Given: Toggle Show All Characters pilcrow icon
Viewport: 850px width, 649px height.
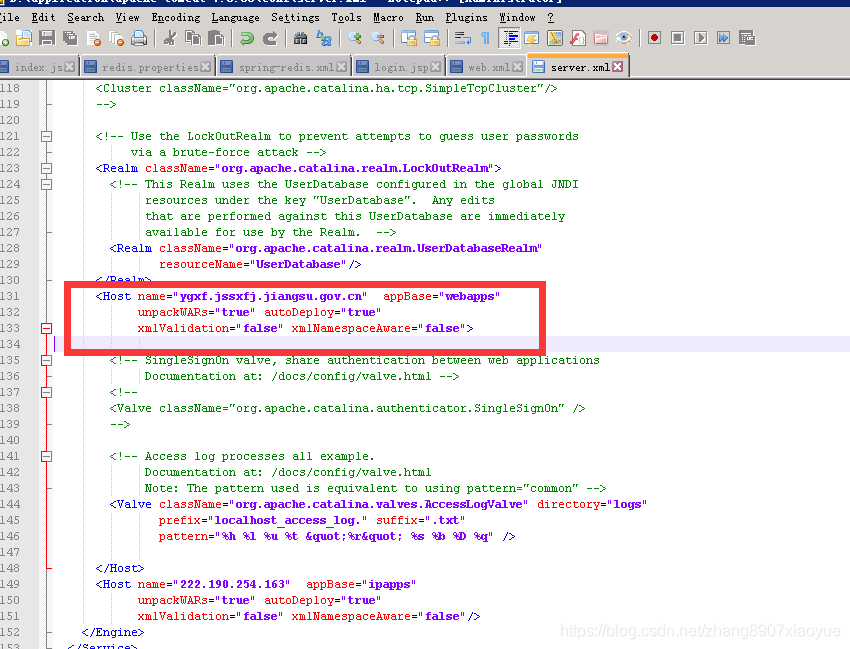Looking at the screenshot, I should (486, 38).
